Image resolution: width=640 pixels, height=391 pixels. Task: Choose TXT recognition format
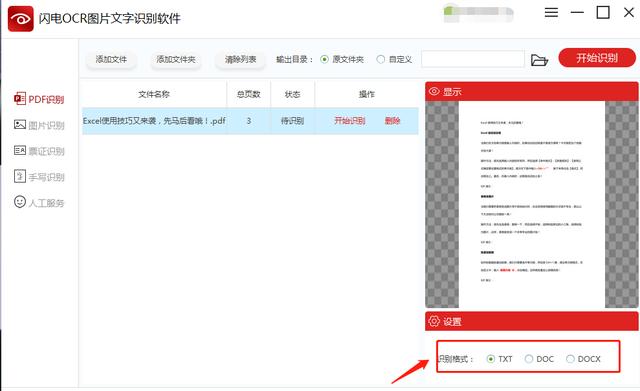[x=491, y=359]
